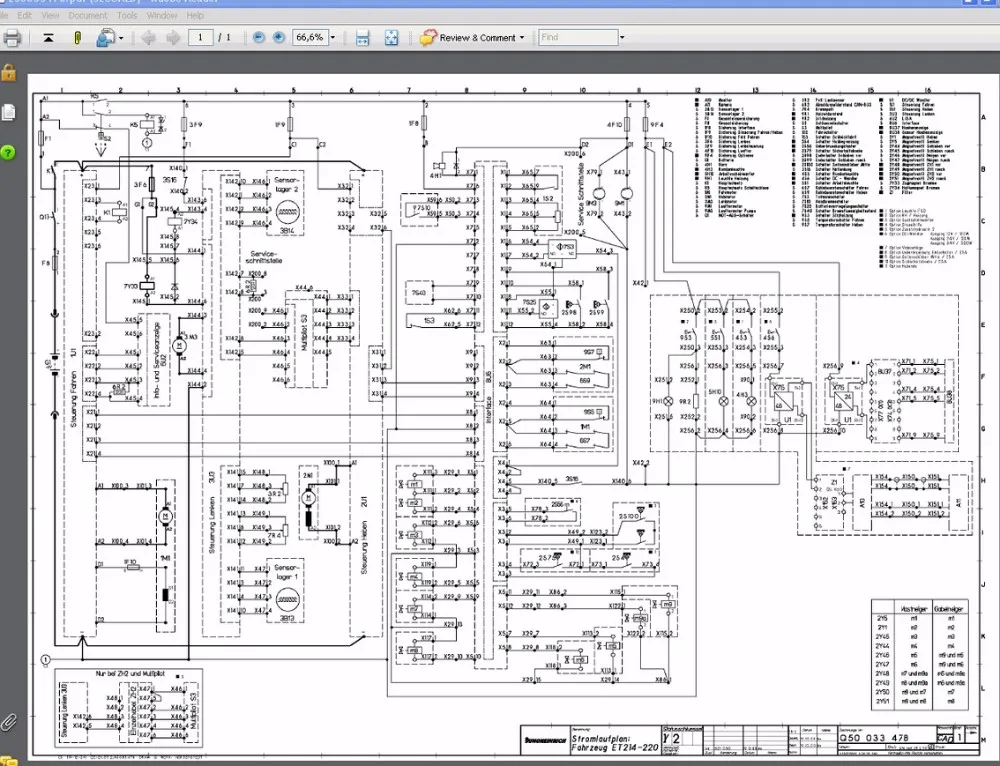Image resolution: width=1000 pixels, height=766 pixels.
Task: Select the Fit Page toolbar icon
Action: 392,37
